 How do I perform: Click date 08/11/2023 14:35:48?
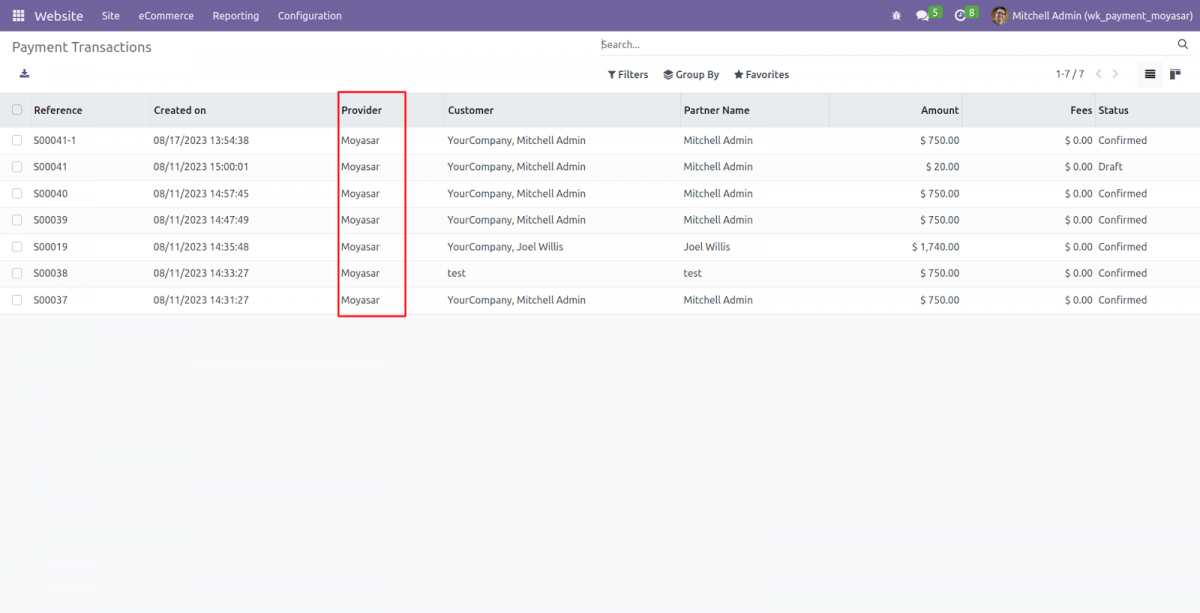201,246
